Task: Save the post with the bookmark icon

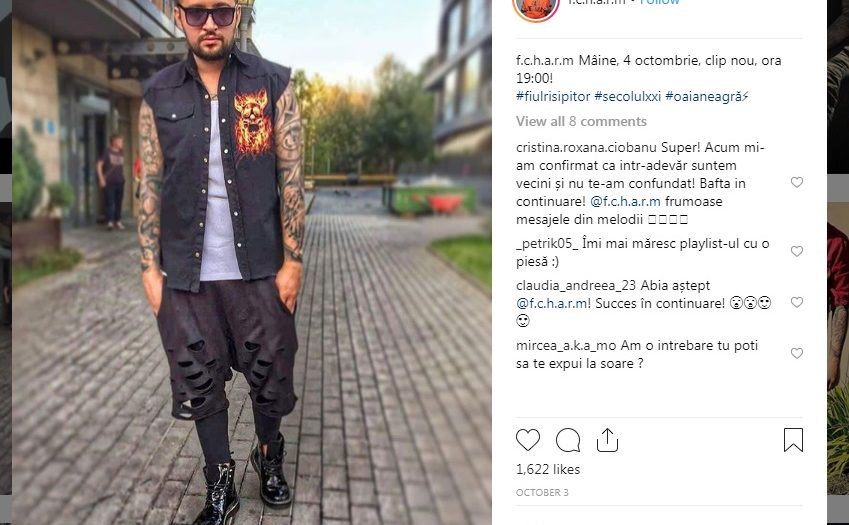Action: tap(793, 440)
